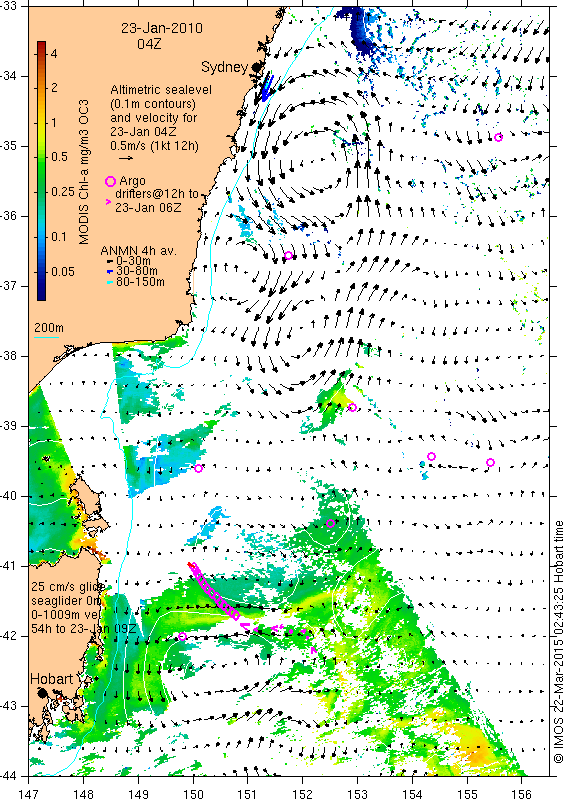Click the Hobart city dot marker
Screen dimensions: 570x800
click(42, 692)
